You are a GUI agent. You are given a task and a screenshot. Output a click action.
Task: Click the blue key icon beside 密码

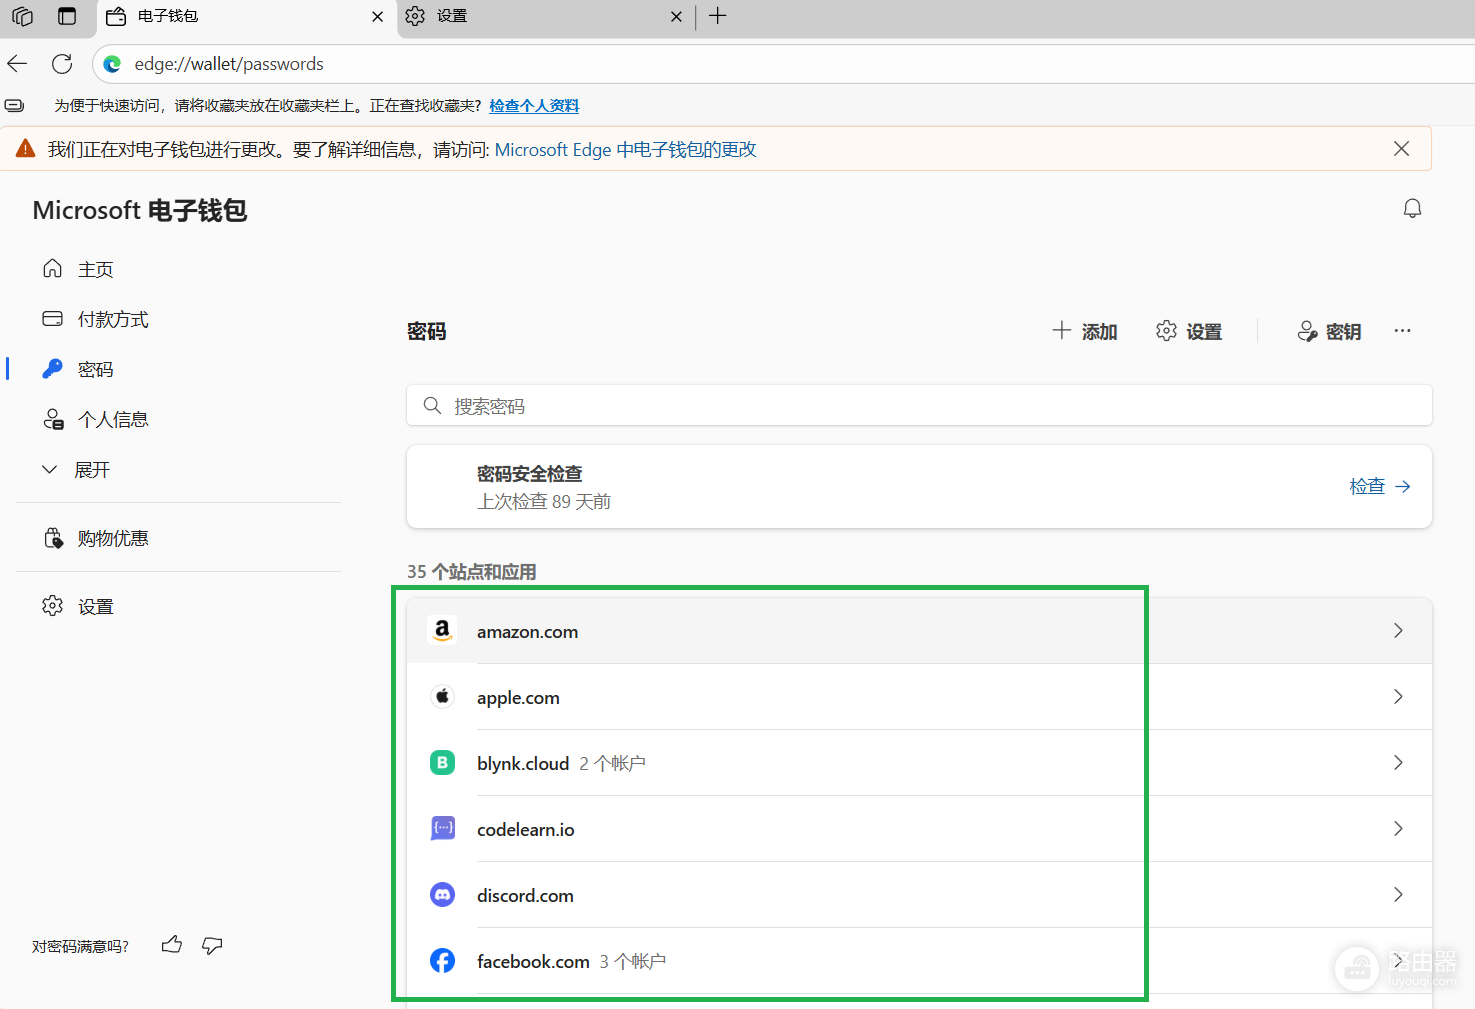pos(53,369)
